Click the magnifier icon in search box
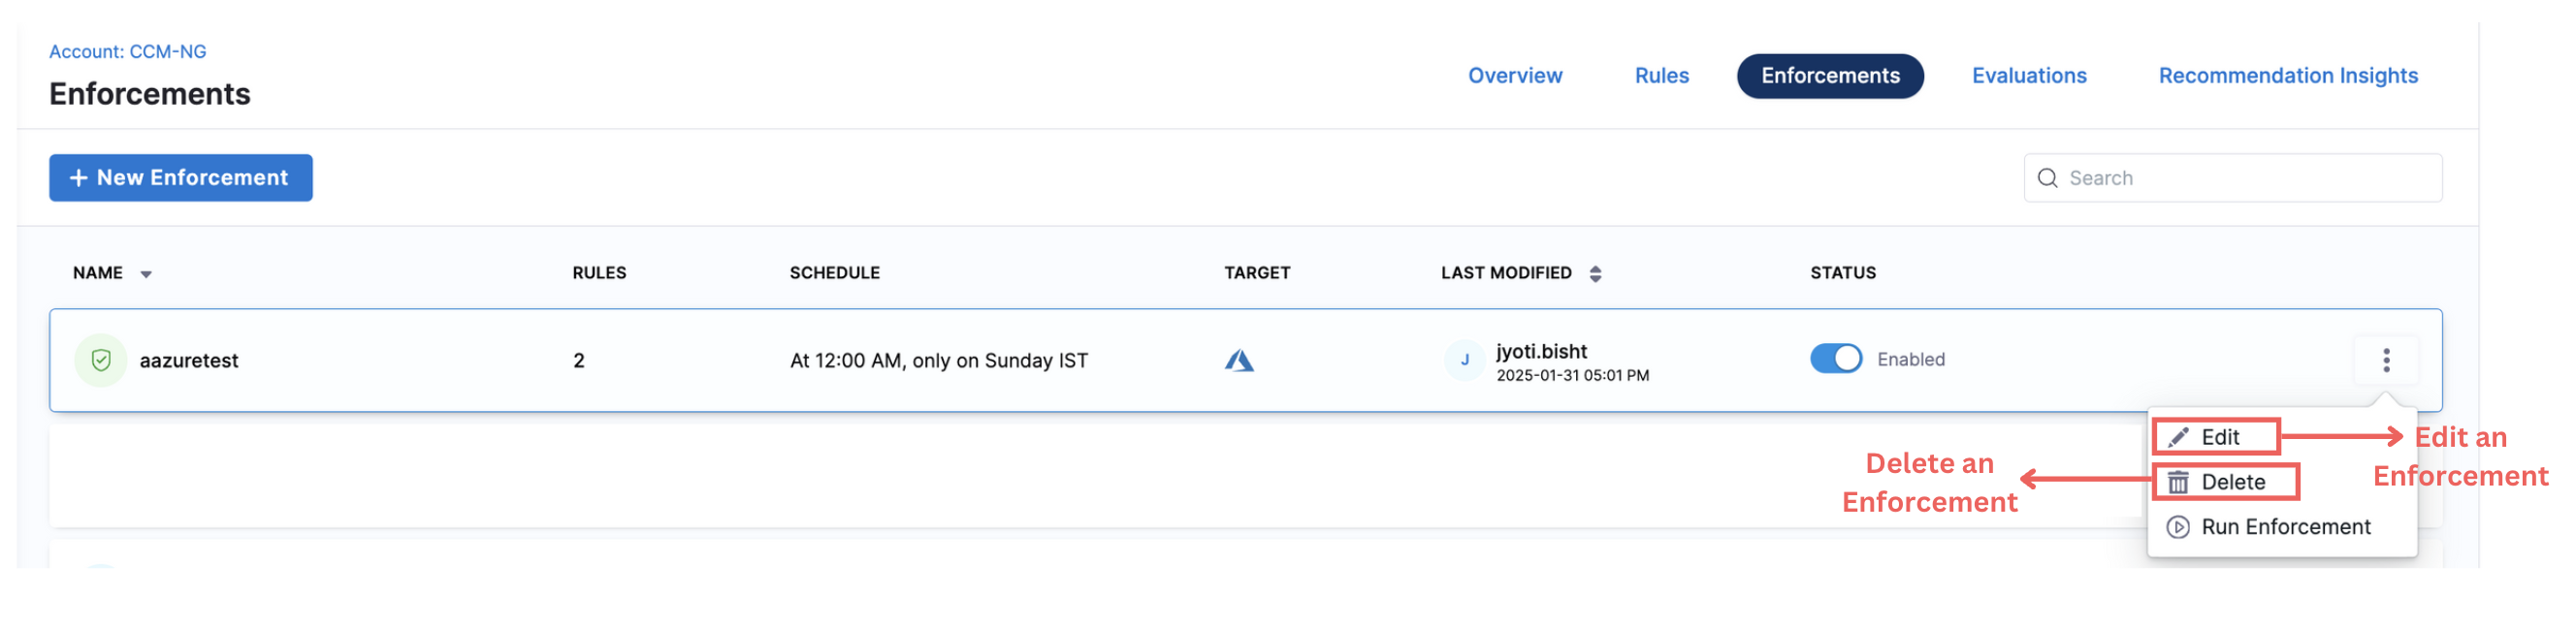This screenshot has width=2576, height=628. pyautogui.click(x=2047, y=178)
